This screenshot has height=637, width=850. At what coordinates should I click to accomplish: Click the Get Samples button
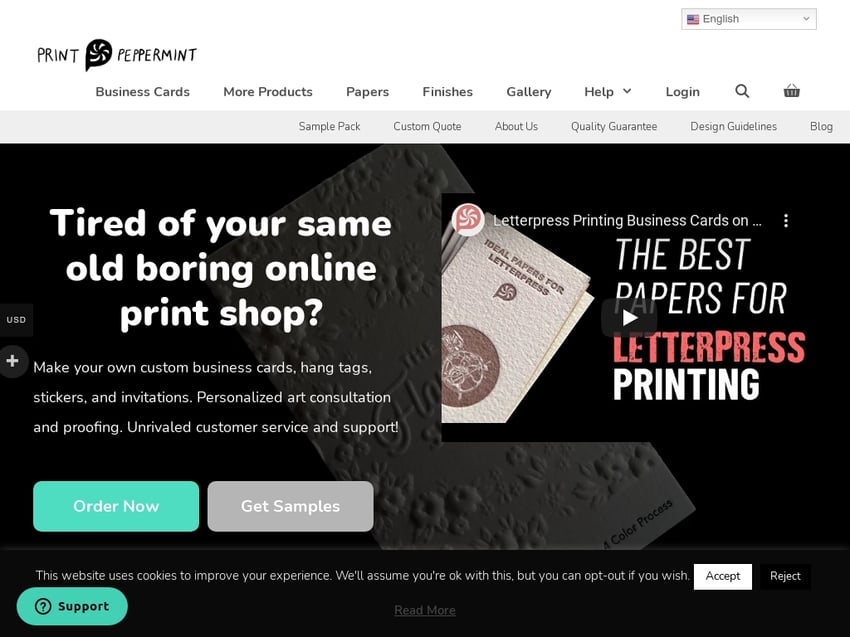coord(291,506)
